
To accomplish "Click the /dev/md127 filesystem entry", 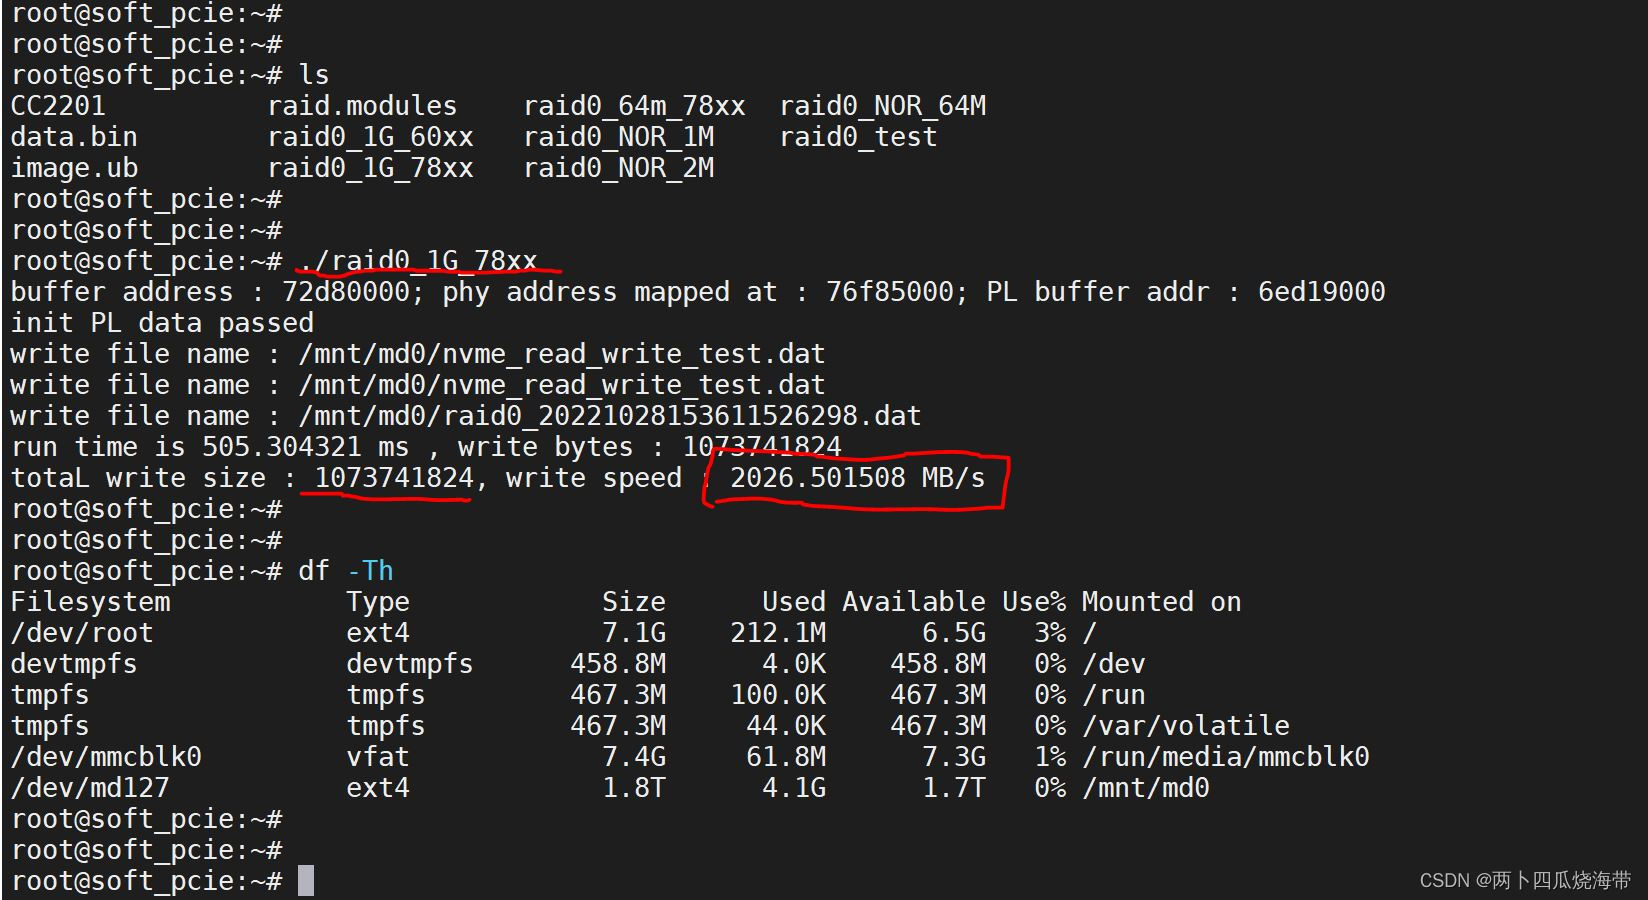I will click(90, 788).
